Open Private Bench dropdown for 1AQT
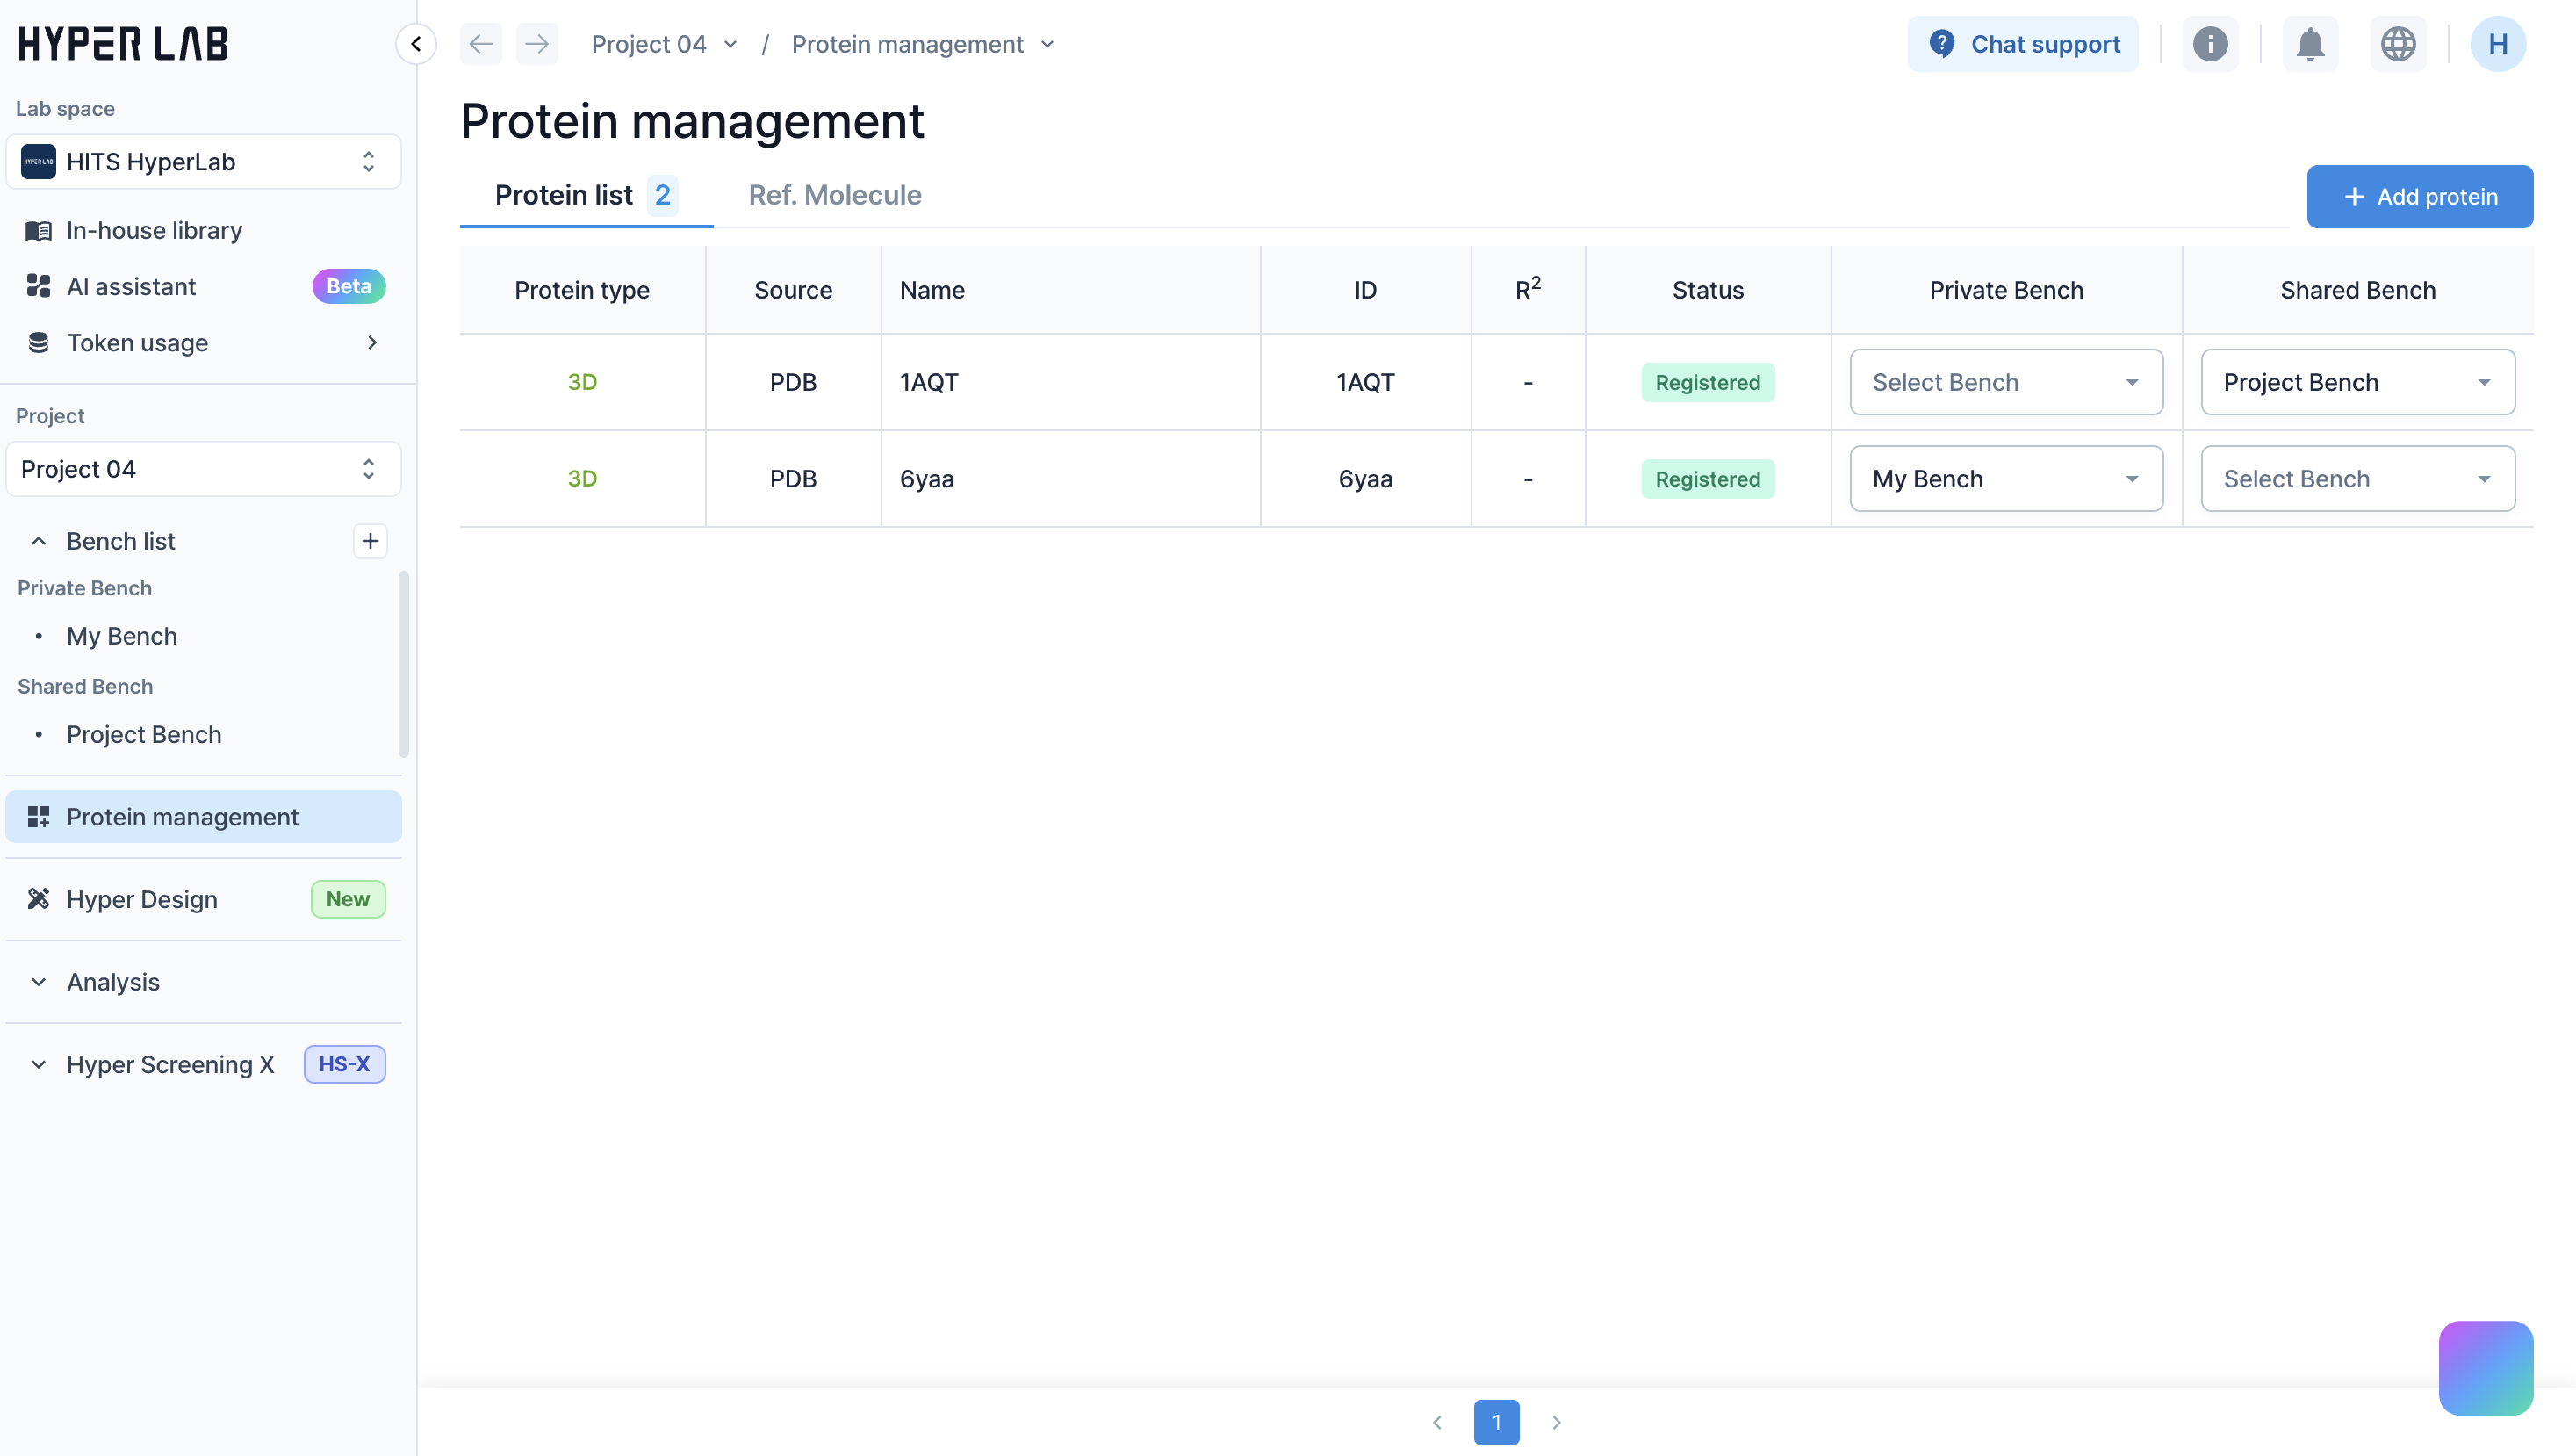Viewport: 2576px width, 1456px height. point(2005,382)
